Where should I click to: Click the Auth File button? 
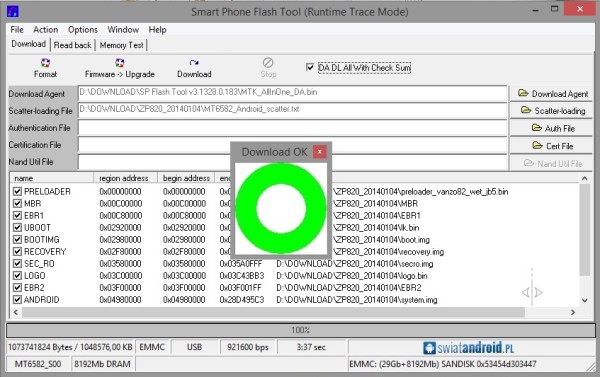pyautogui.click(x=551, y=128)
